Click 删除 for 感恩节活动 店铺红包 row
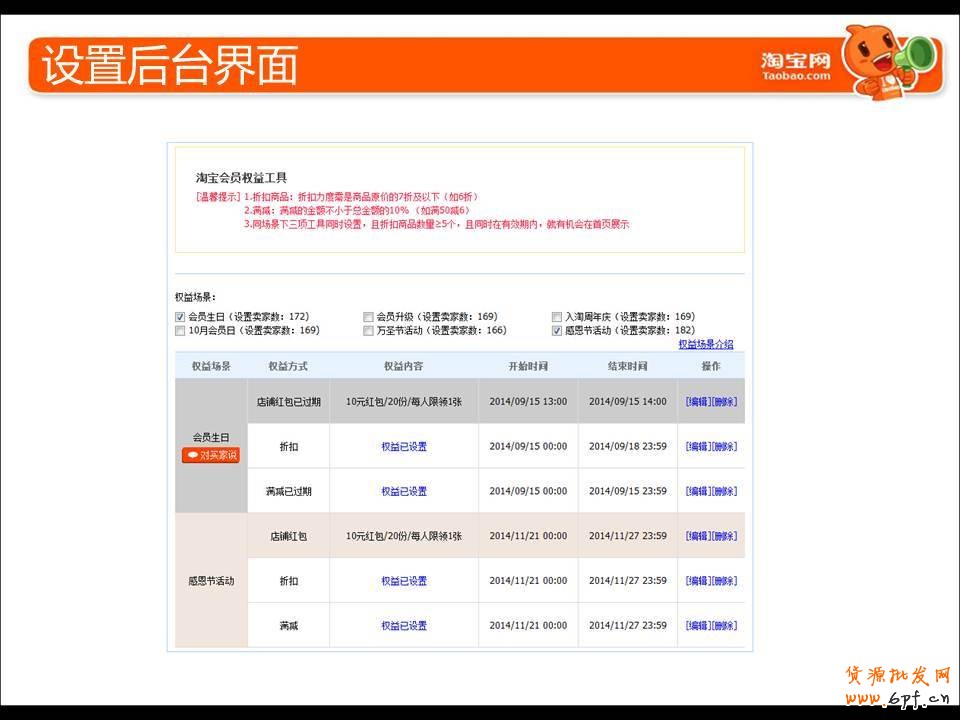This screenshot has height=720, width=960. [x=724, y=536]
